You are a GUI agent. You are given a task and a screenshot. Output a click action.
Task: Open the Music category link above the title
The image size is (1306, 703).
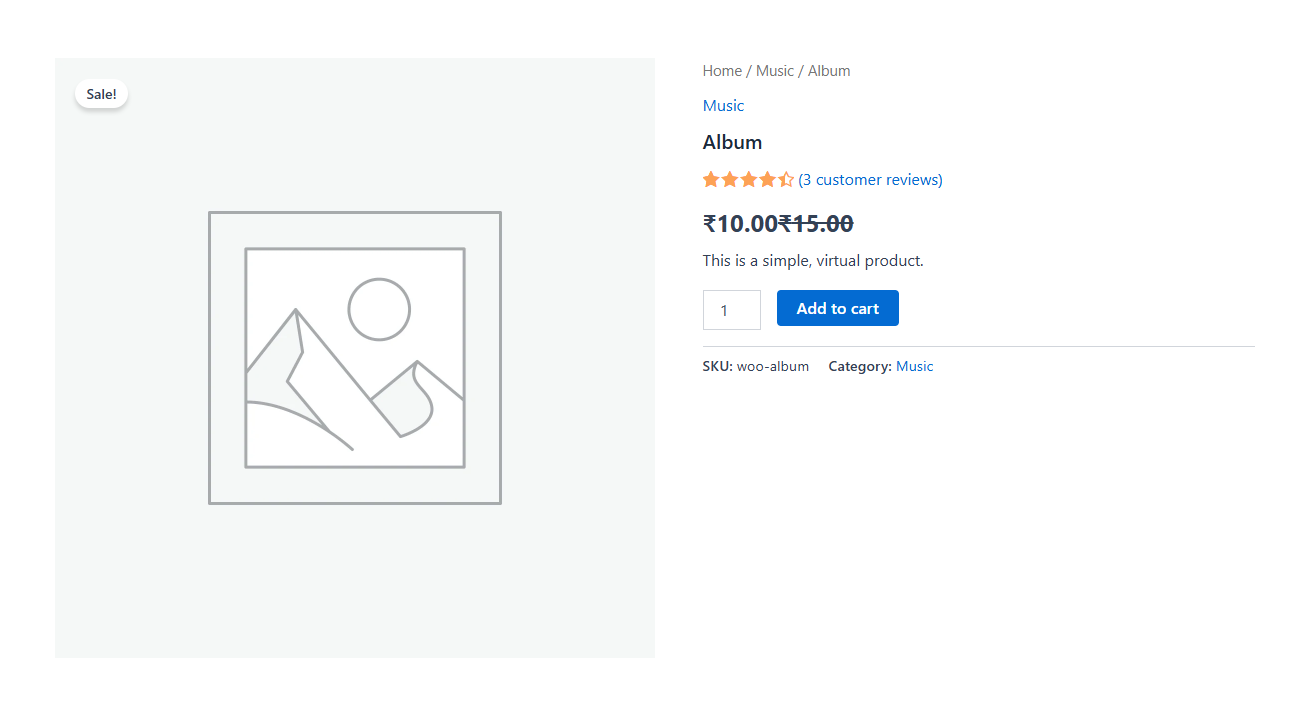pyautogui.click(x=723, y=105)
